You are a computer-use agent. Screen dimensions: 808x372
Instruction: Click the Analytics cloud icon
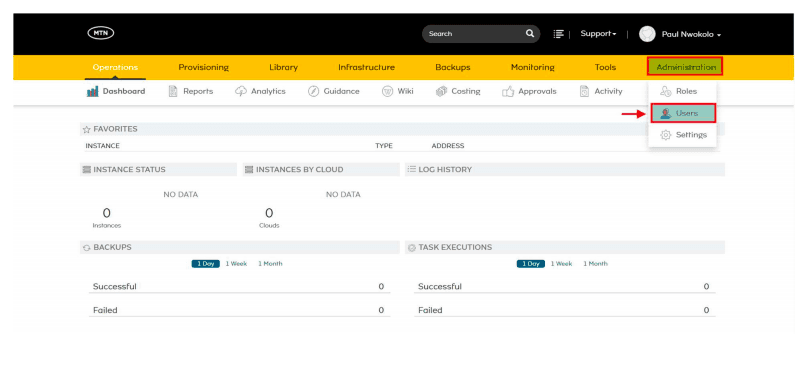click(x=241, y=91)
